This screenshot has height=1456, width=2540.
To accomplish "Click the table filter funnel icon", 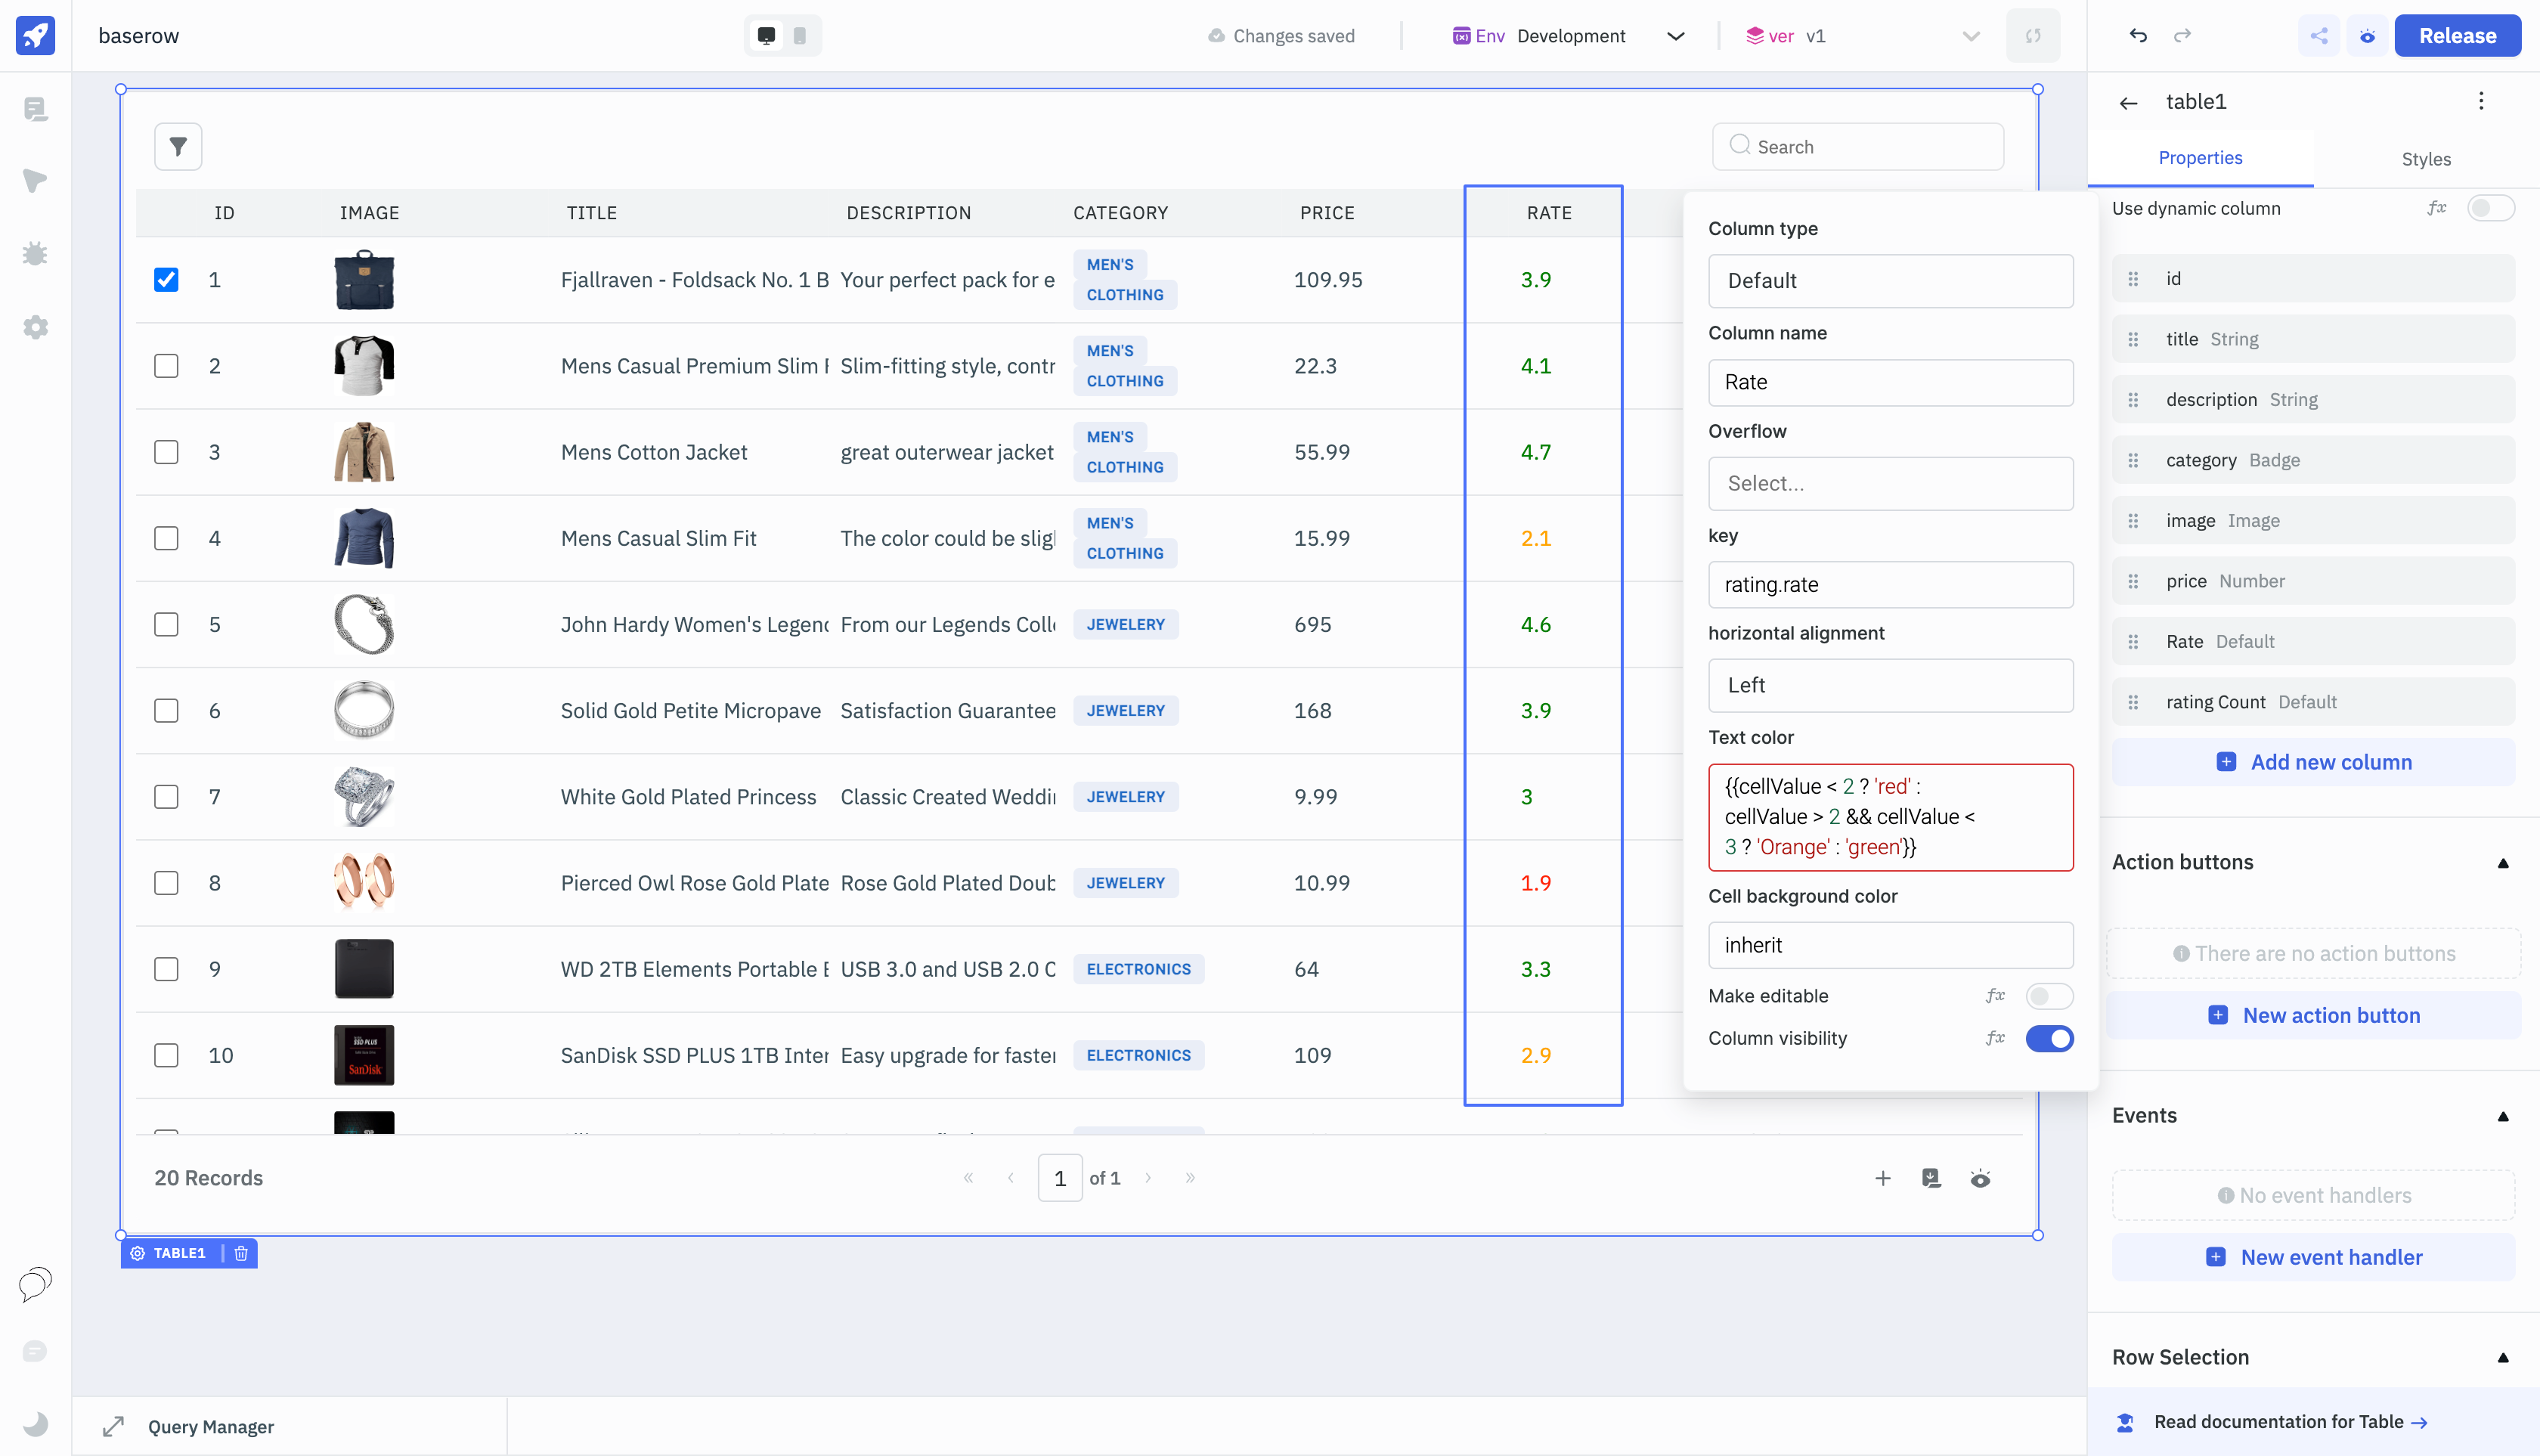I will [178, 147].
